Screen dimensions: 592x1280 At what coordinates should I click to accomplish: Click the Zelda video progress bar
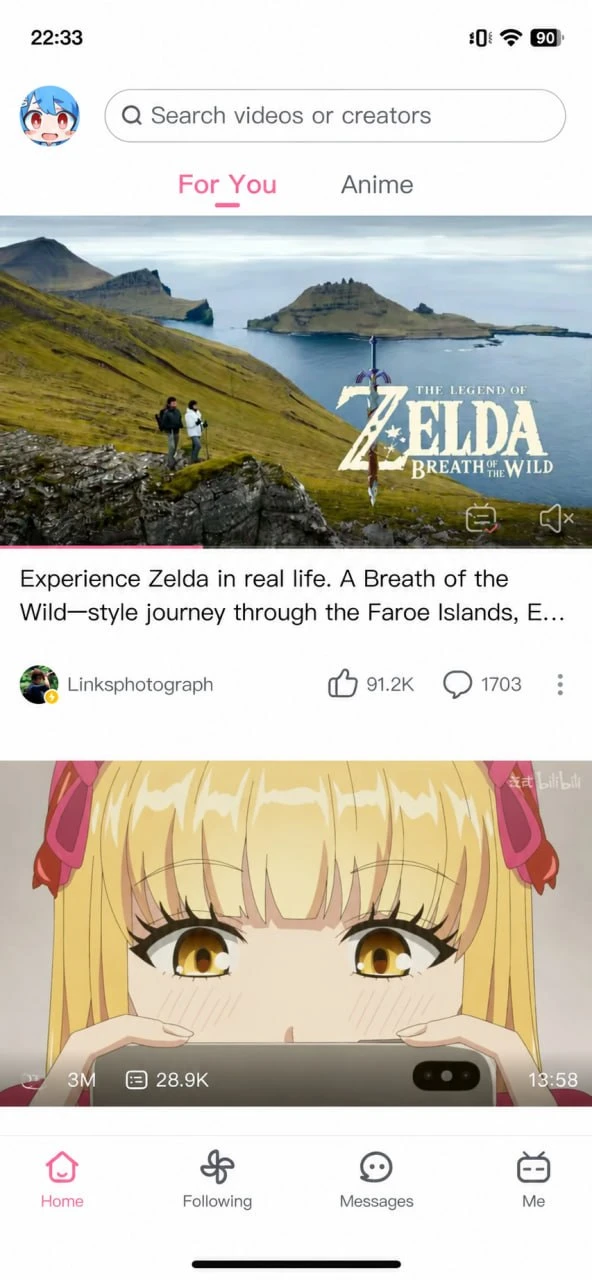(296, 546)
